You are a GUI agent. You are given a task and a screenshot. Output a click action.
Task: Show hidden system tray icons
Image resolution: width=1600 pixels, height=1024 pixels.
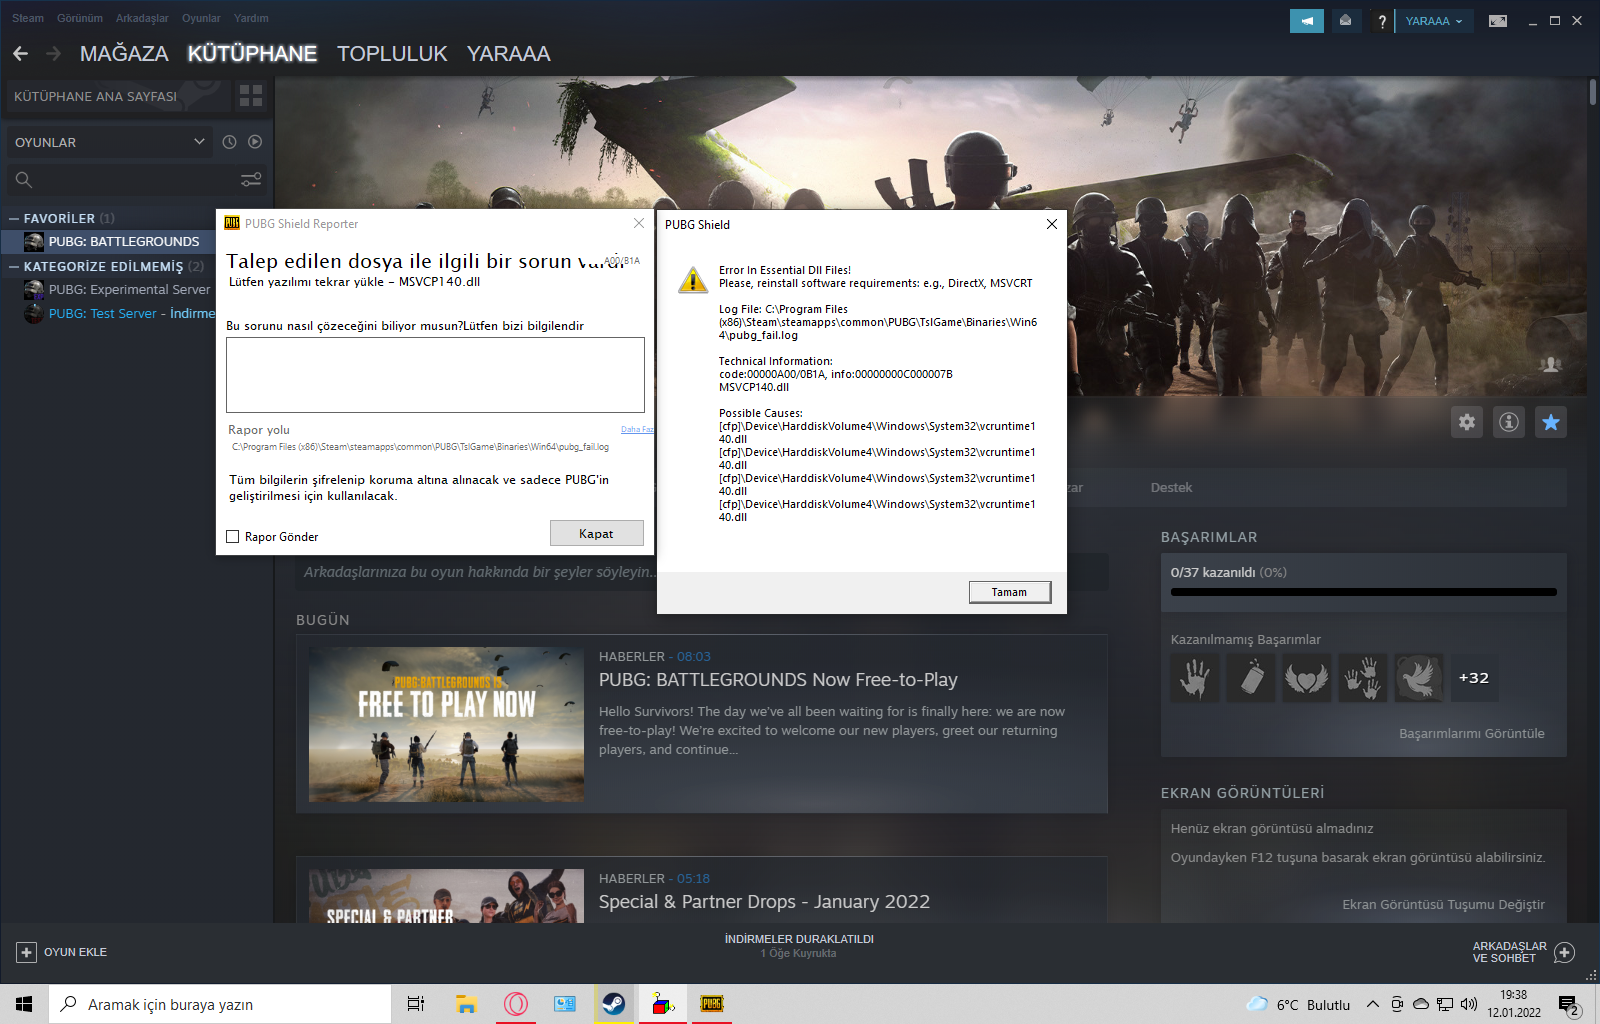1373,1004
